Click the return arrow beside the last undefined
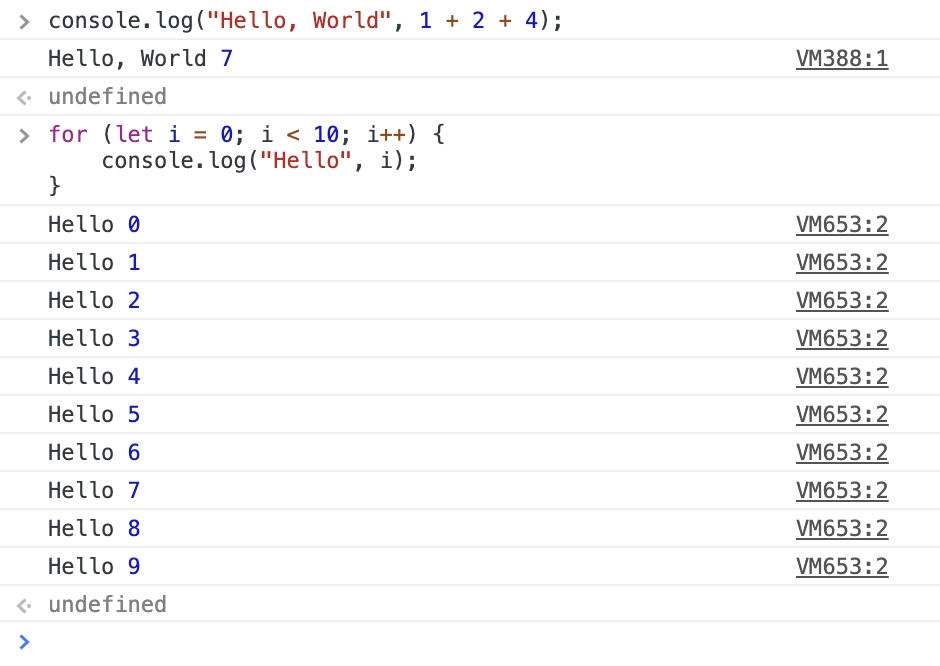Screen dimensions: 940x666 pos(24,605)
